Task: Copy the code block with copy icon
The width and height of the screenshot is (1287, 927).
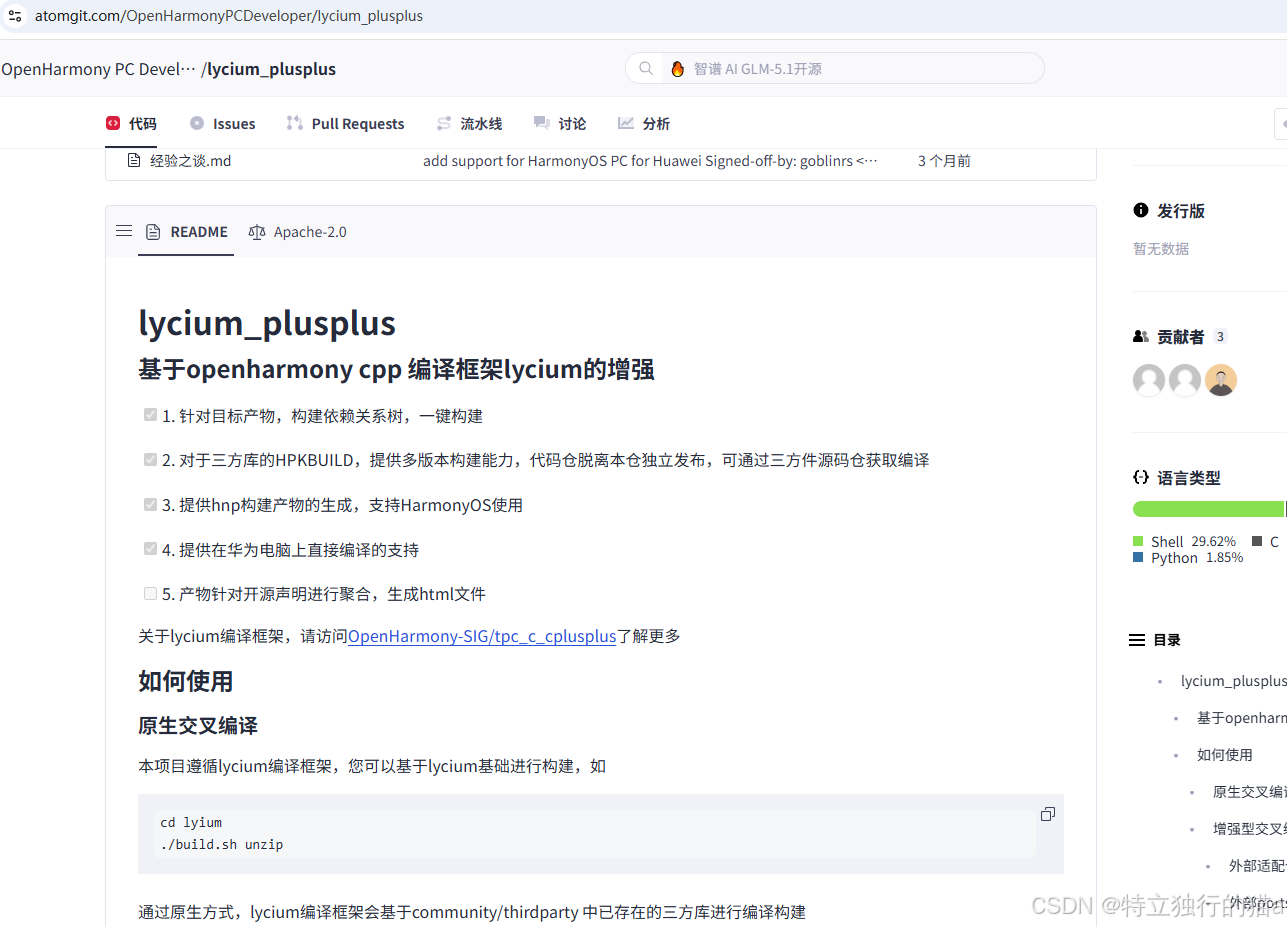Action: 1047,814
